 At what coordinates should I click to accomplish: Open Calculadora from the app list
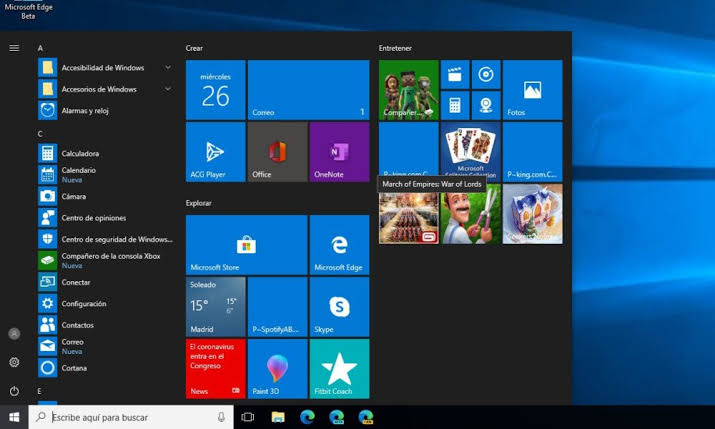pos(80,153)
